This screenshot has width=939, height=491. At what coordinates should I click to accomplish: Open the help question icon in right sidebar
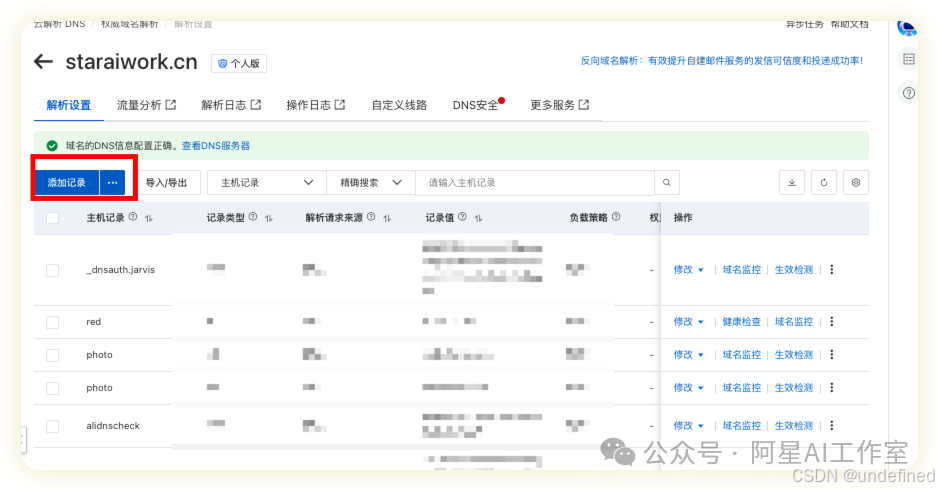pos(908,93)
